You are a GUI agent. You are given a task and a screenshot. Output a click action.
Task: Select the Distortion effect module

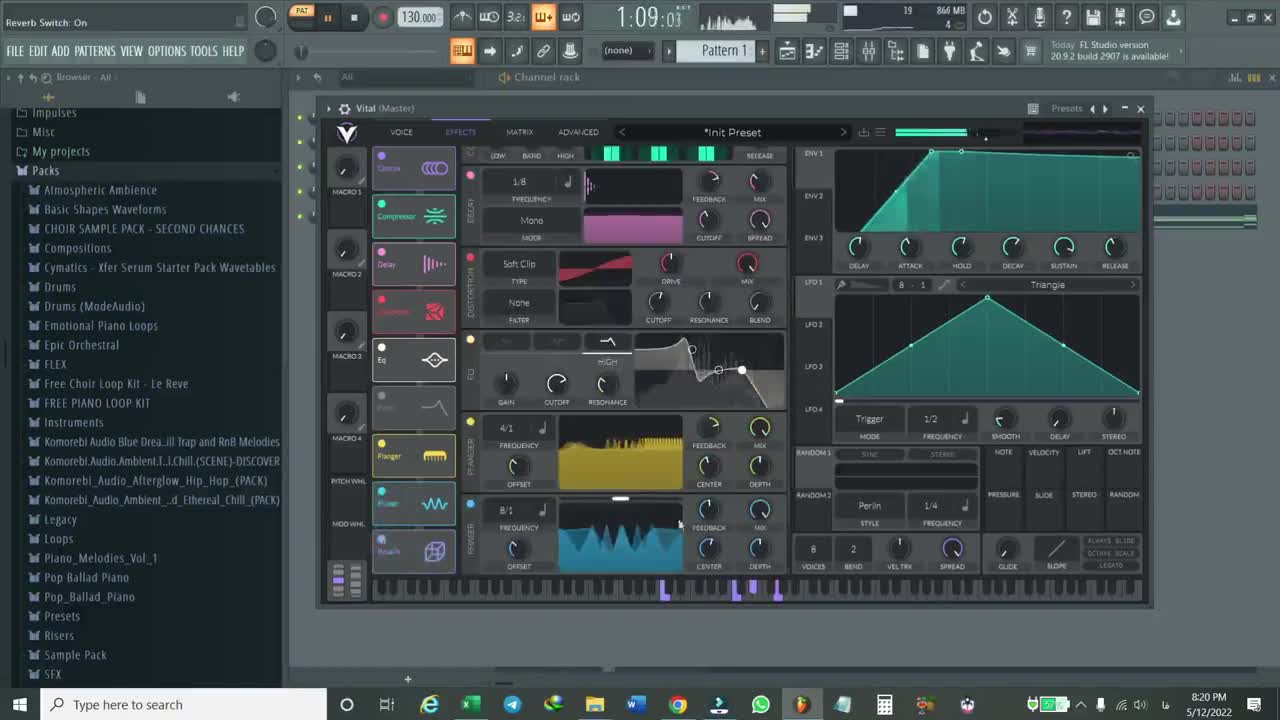pos(414,312)
